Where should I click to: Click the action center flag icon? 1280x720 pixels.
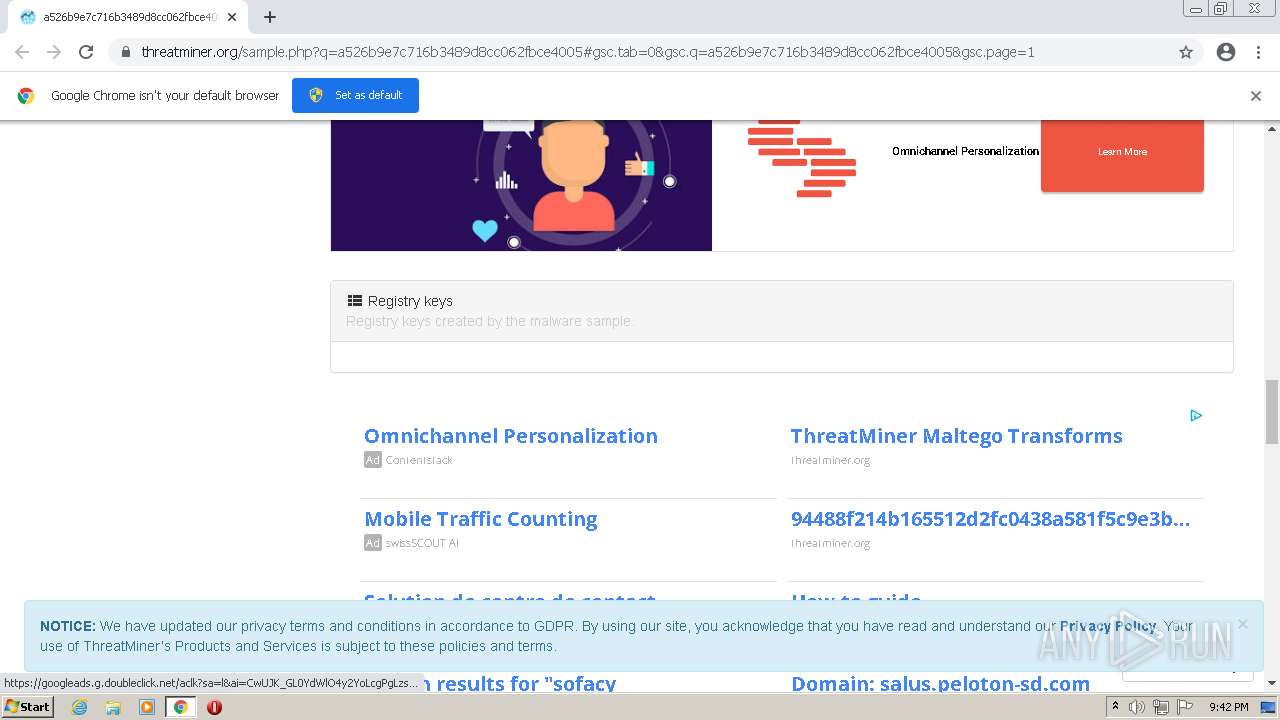point(1184,707)
